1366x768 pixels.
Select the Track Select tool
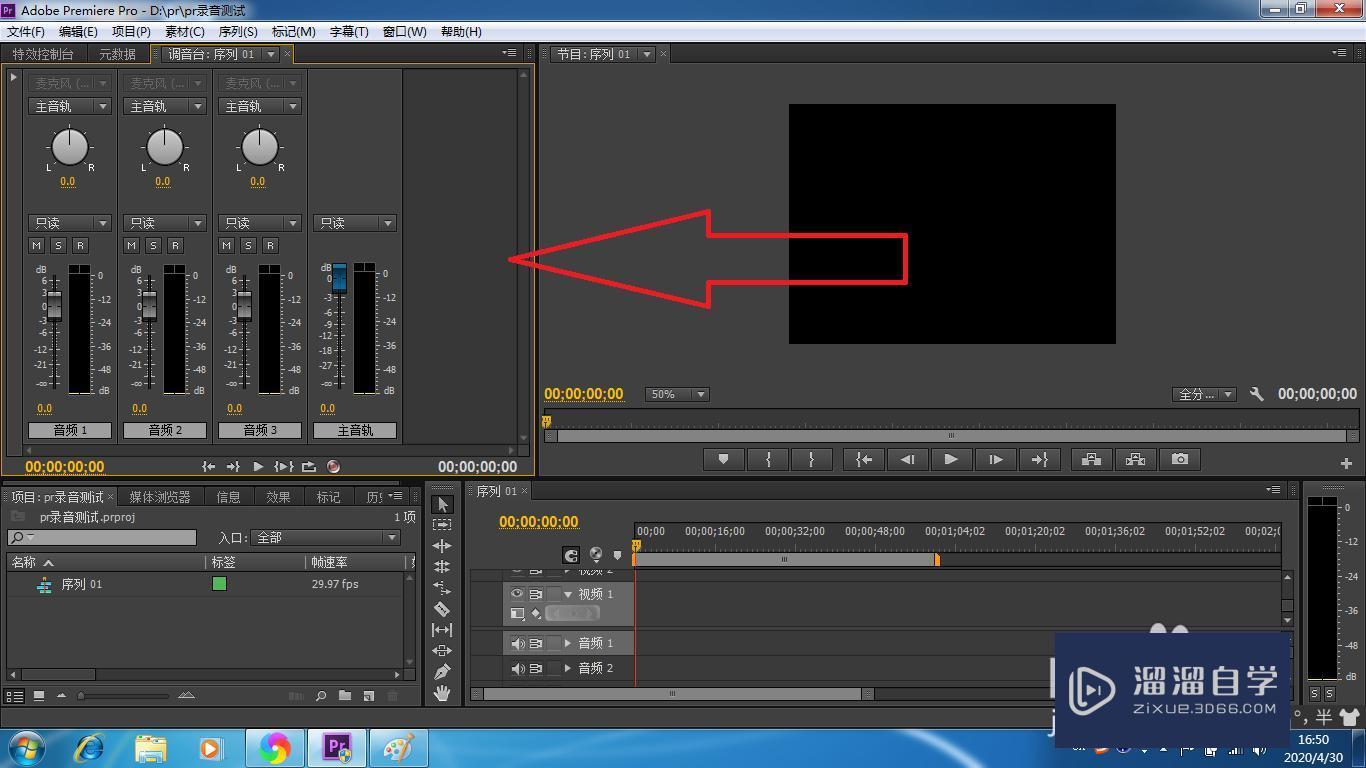click(442, 525)
